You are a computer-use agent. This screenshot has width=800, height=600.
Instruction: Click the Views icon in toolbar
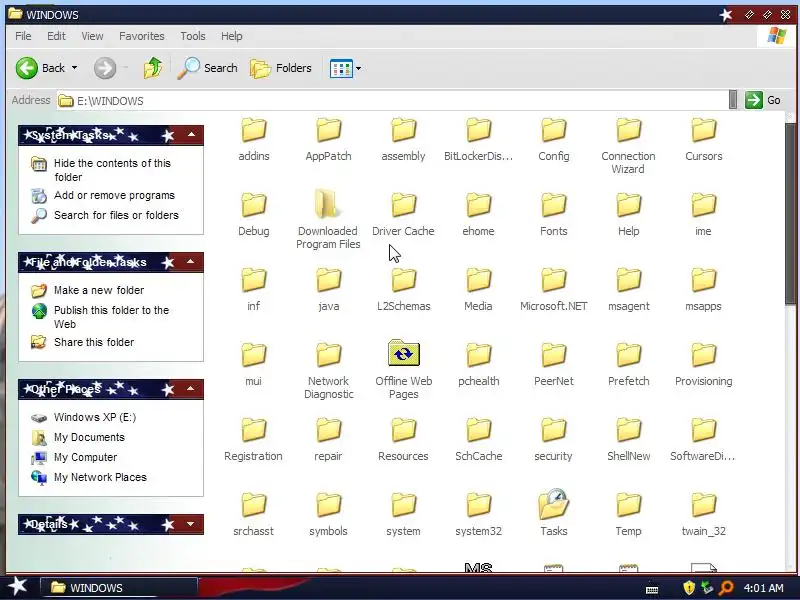click(341, 68)
